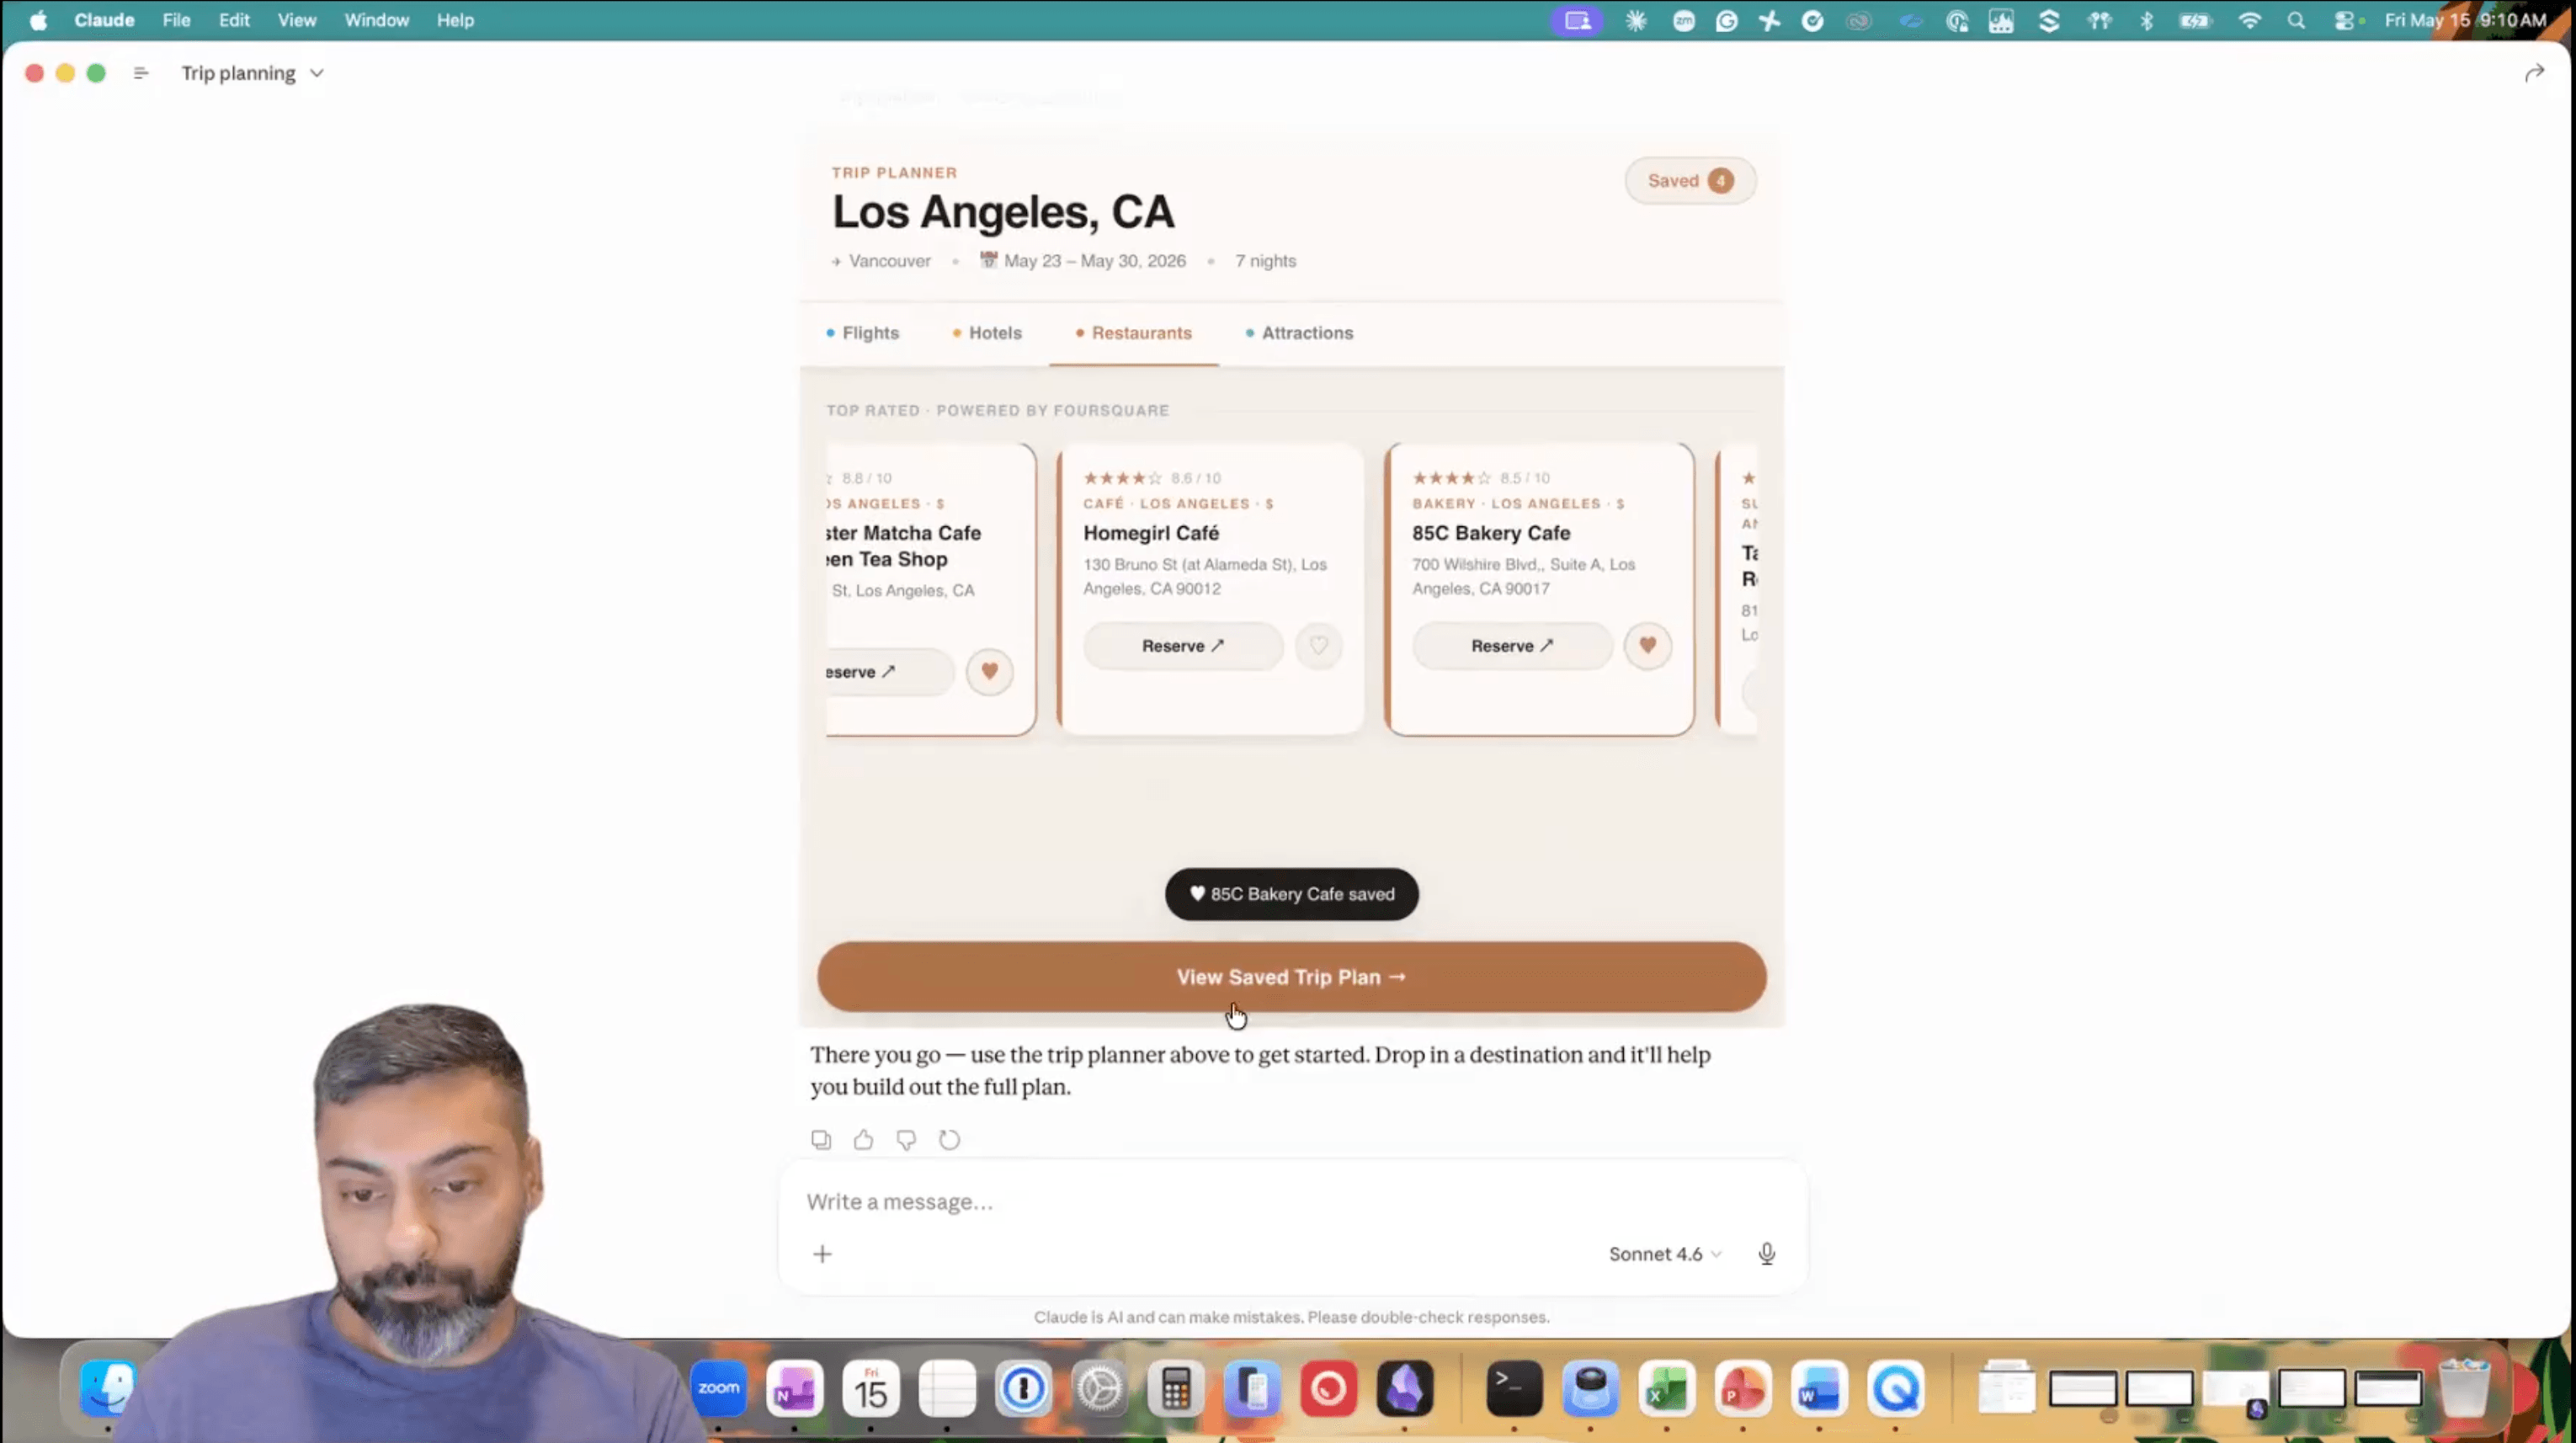Select the Restaurants tab
Screen dimensions: 2576x1443
pyautogui.click(x=1133, y=333)
